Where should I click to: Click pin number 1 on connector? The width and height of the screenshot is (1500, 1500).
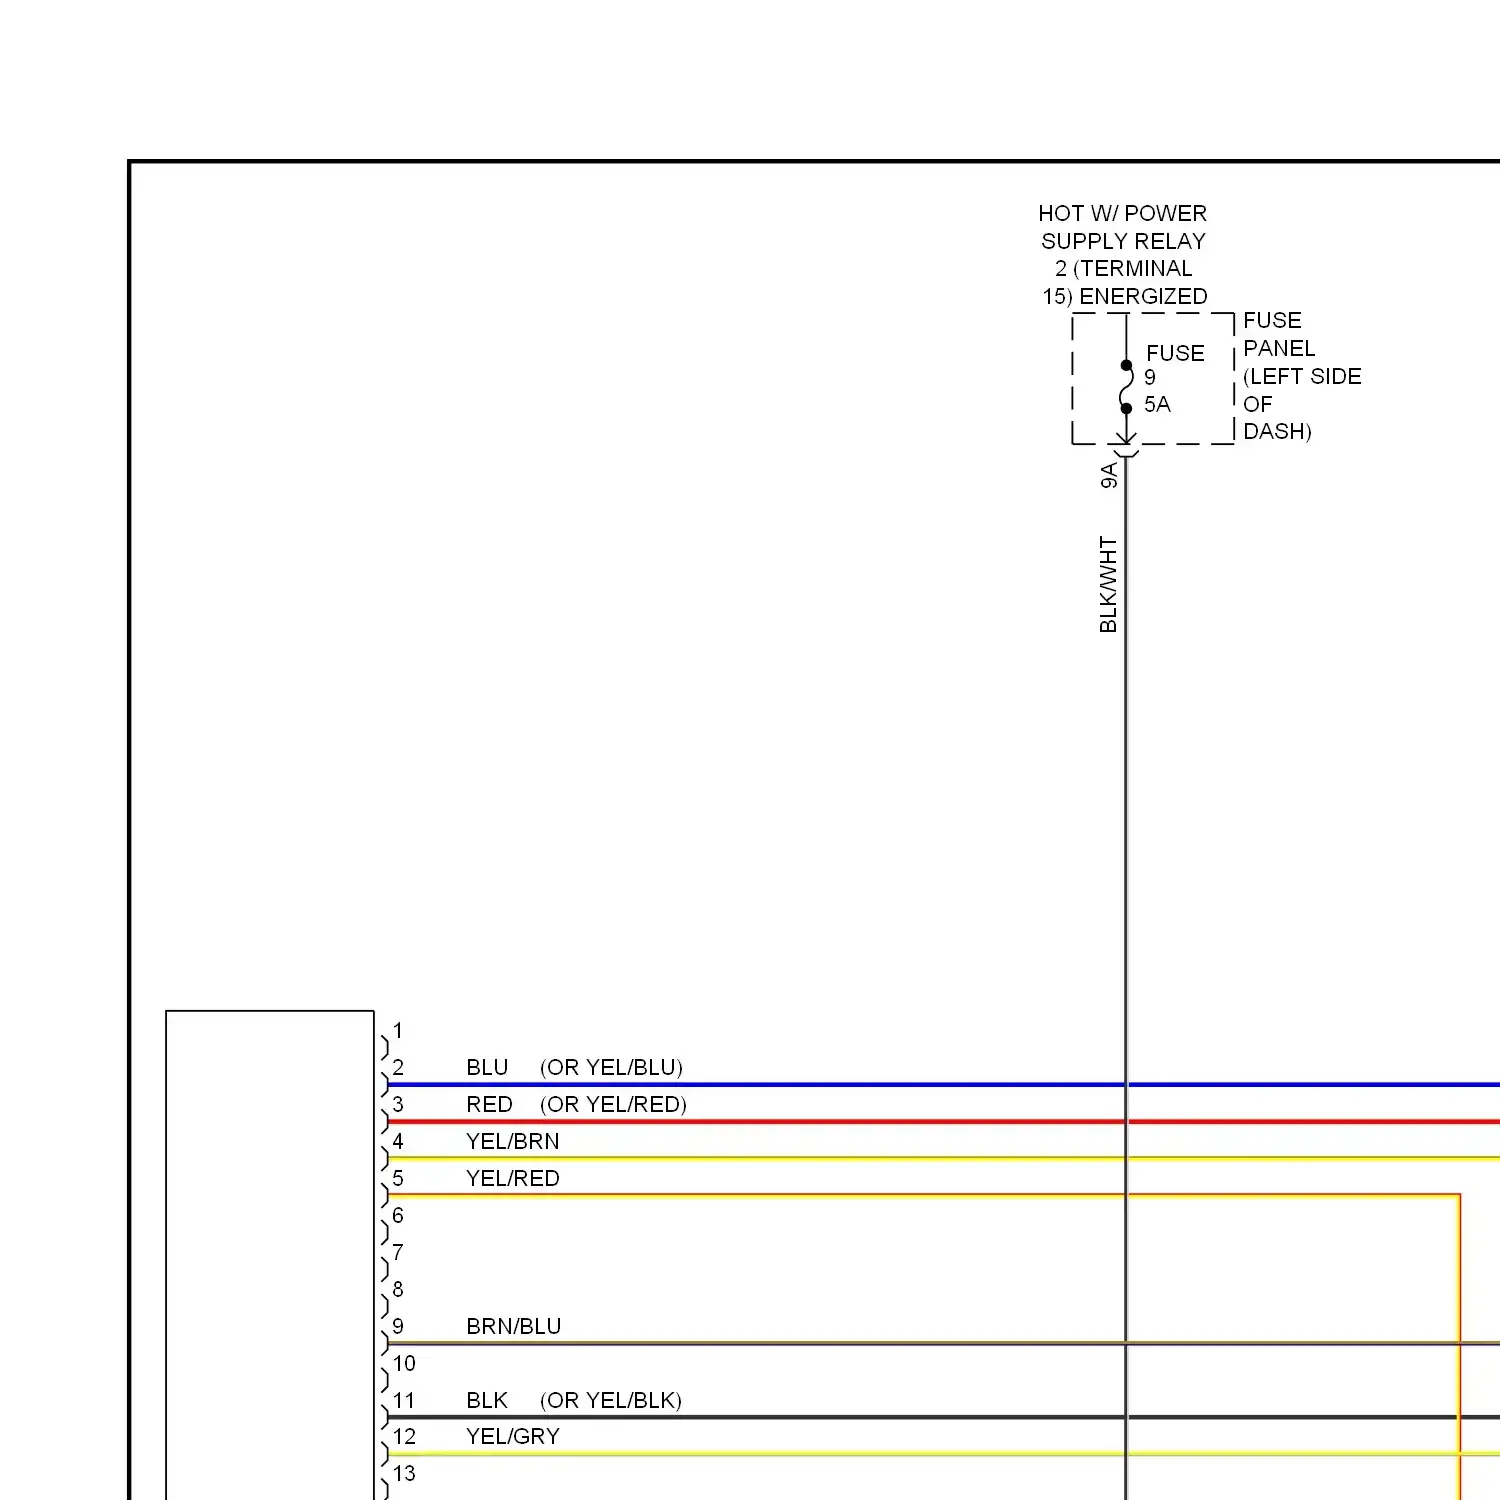(x=398, y=1031)
